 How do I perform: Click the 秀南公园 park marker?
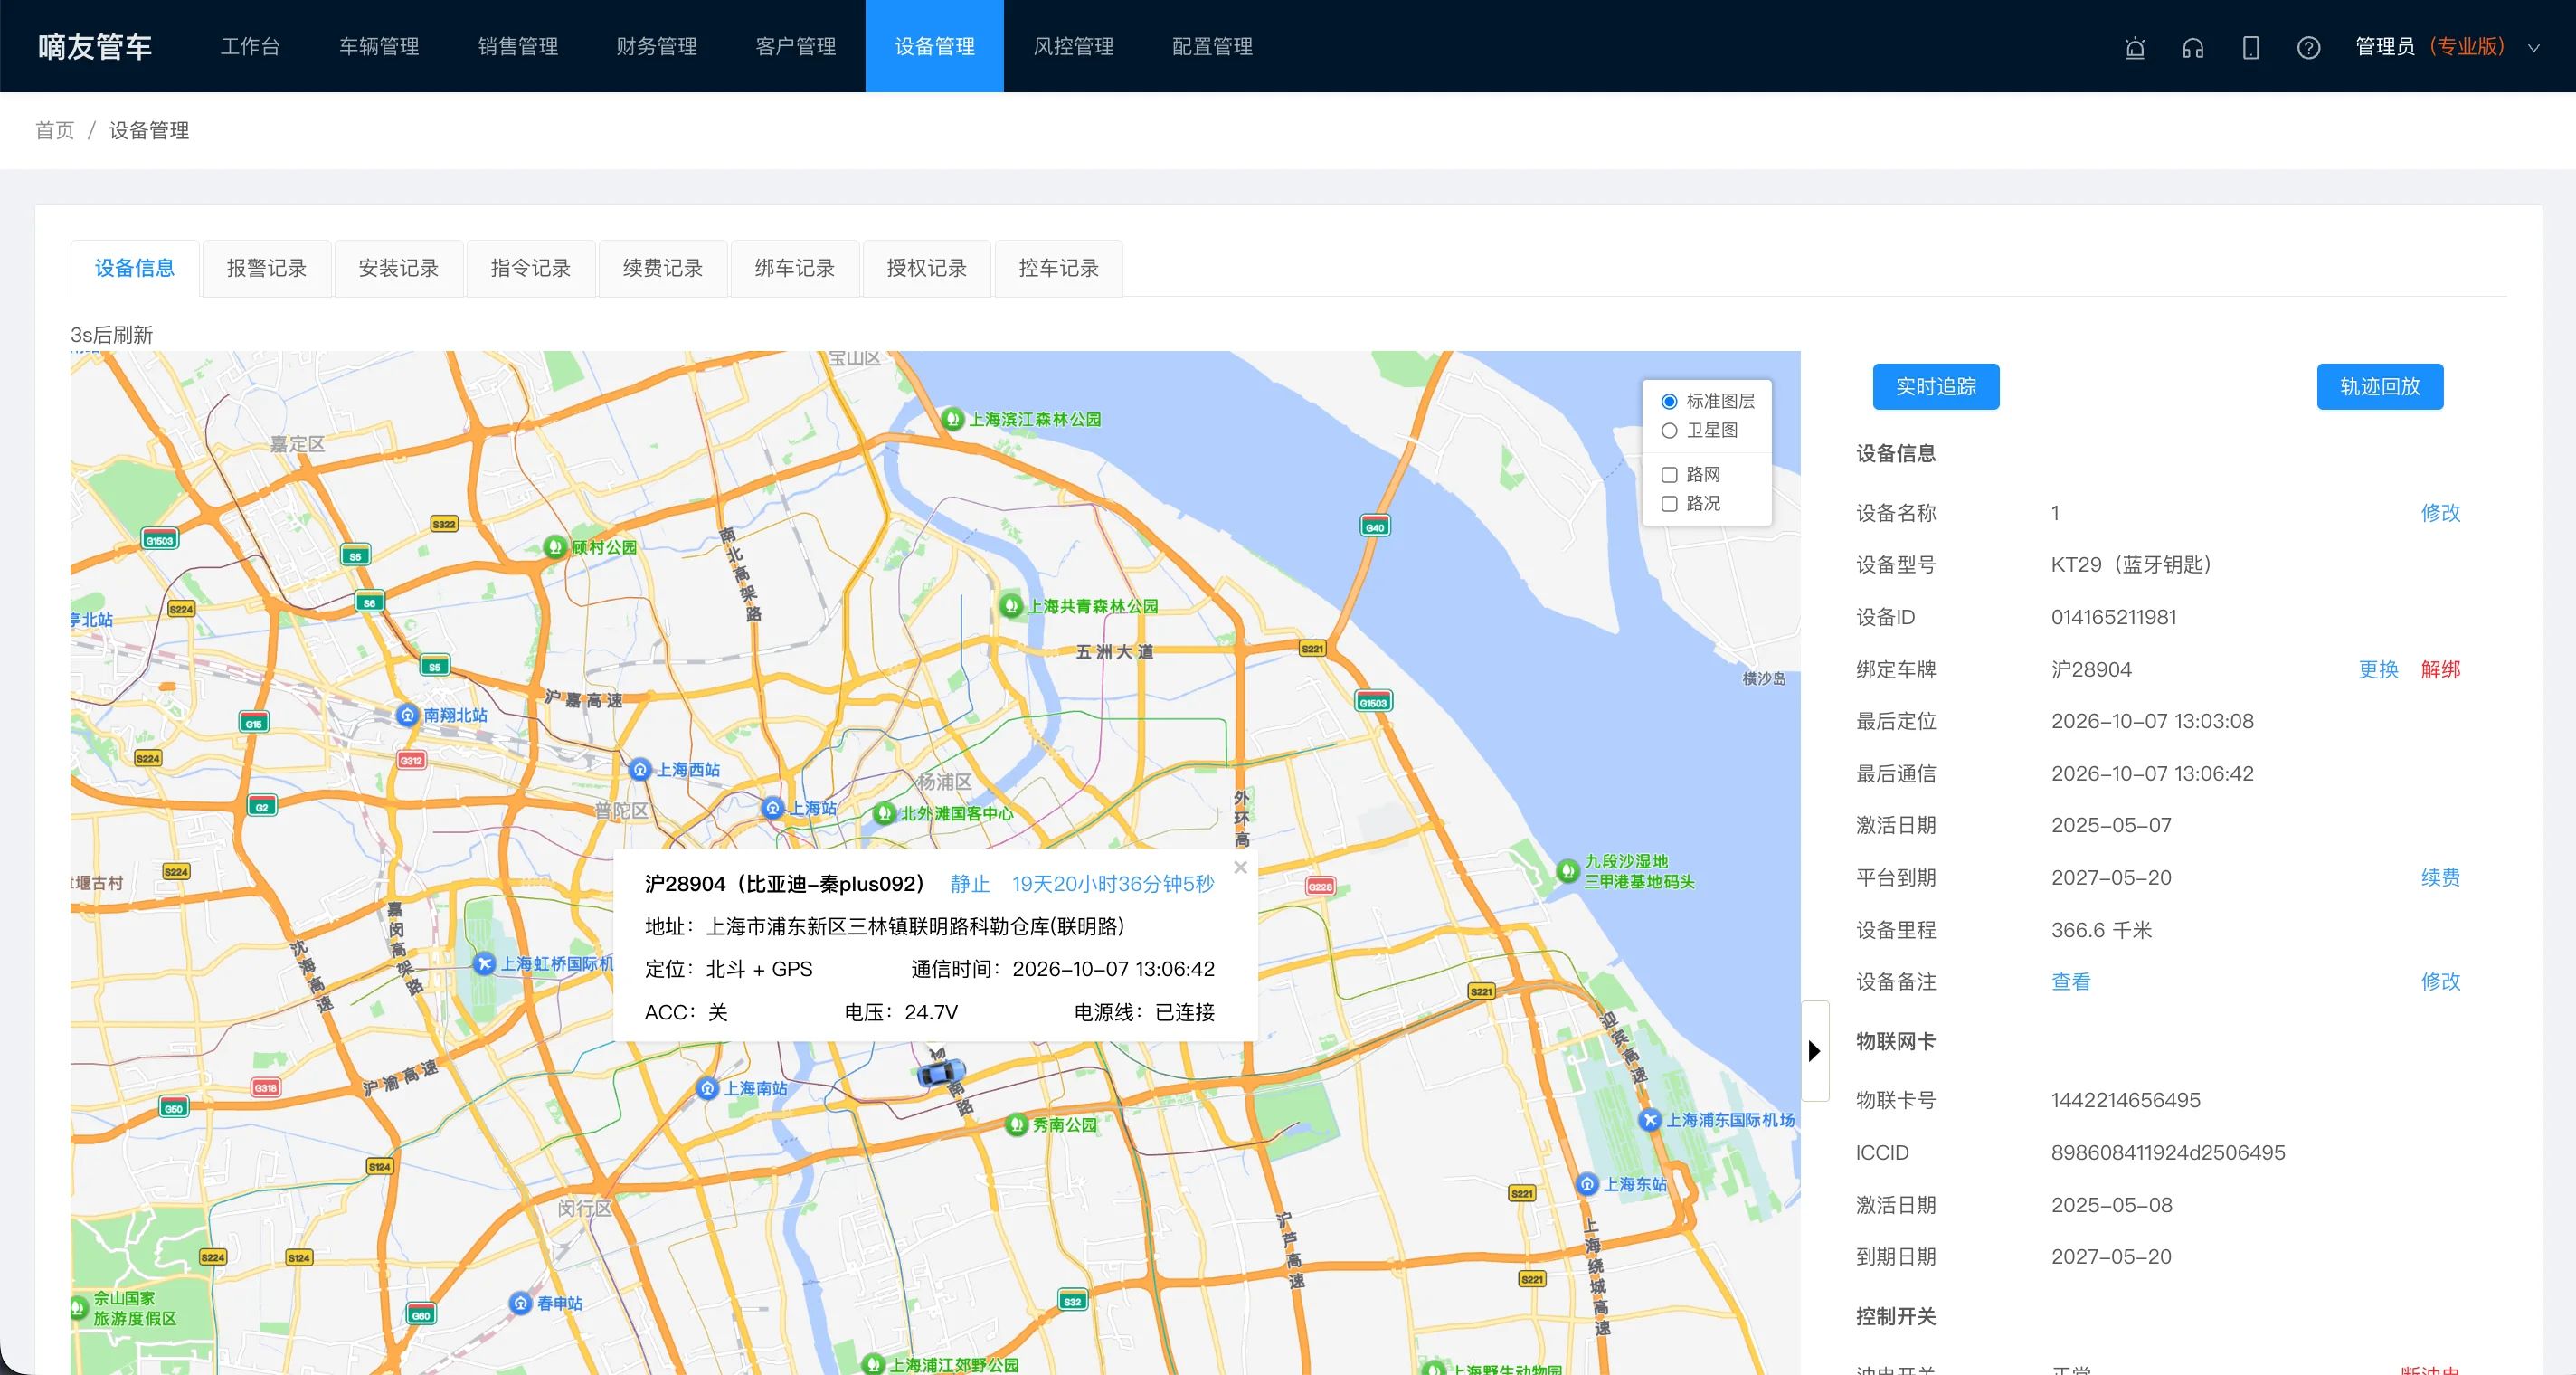1017,1125
